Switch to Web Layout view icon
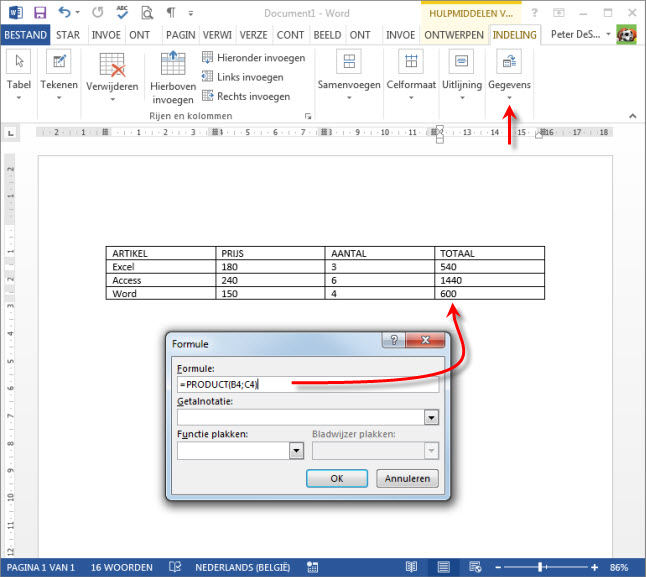Image resolution: width=646 pixels, height=577 pixels. 475,567
